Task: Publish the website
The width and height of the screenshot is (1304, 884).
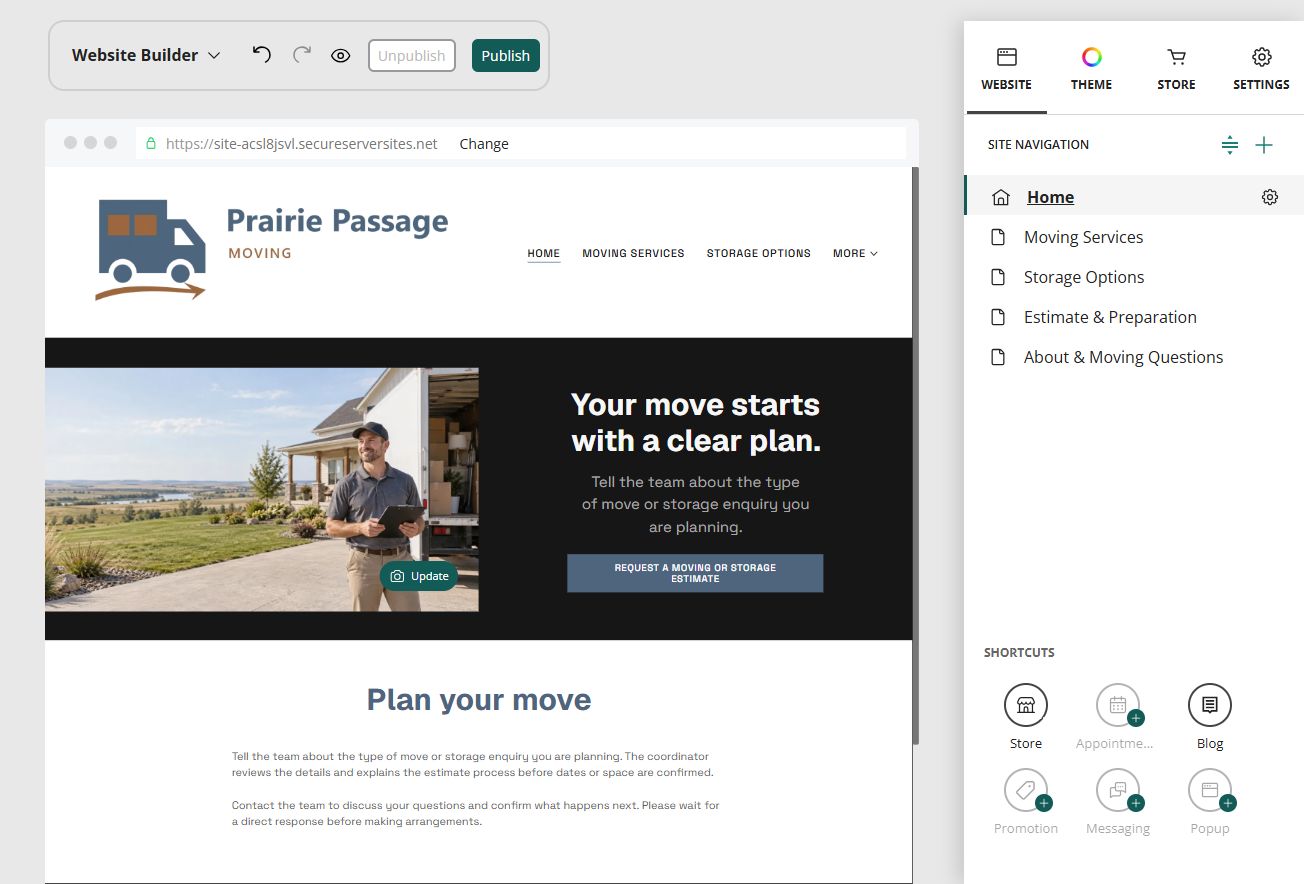Action: click(x=506, y=56)
